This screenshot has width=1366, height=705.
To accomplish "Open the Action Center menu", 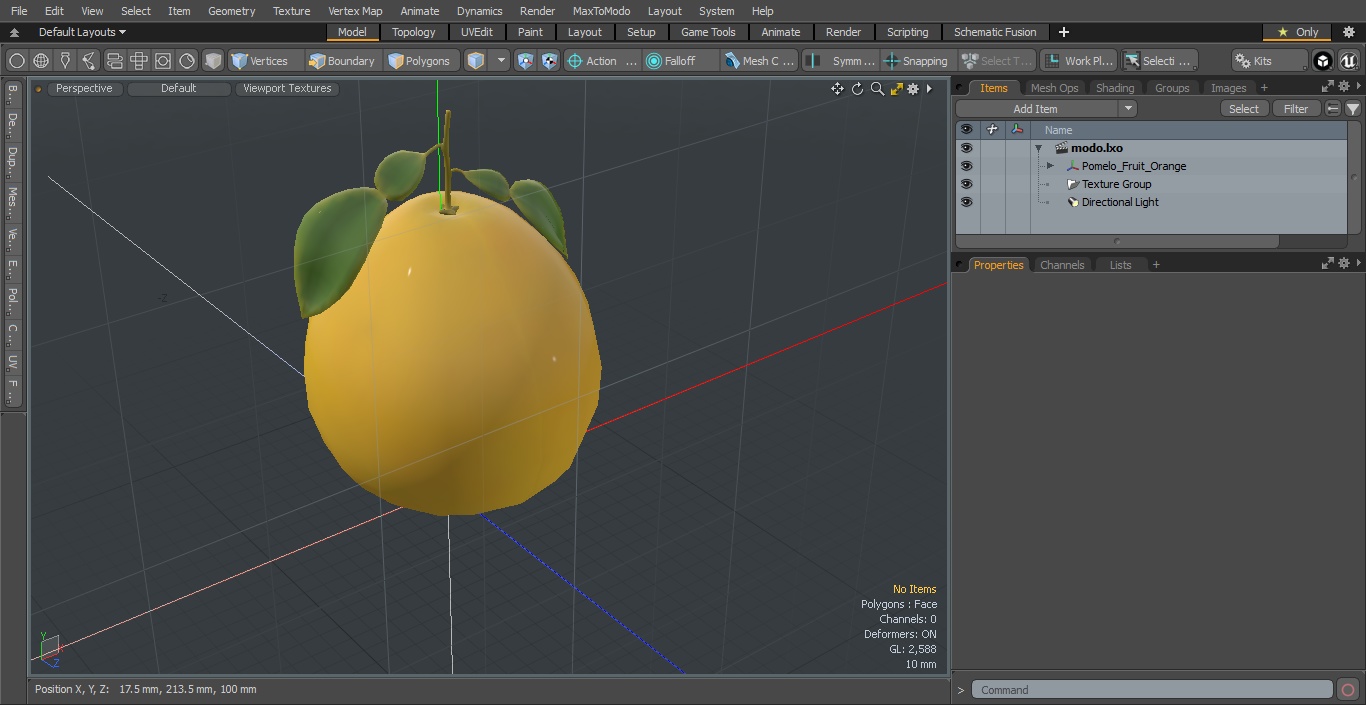I will pyautogui.click(x=602, y=61).
